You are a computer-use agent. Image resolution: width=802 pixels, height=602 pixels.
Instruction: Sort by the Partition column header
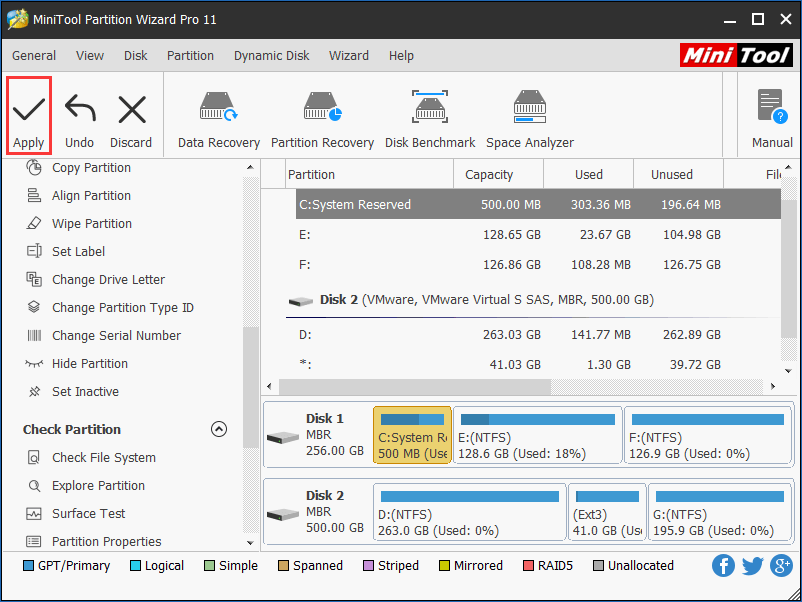tap(369, 174)
